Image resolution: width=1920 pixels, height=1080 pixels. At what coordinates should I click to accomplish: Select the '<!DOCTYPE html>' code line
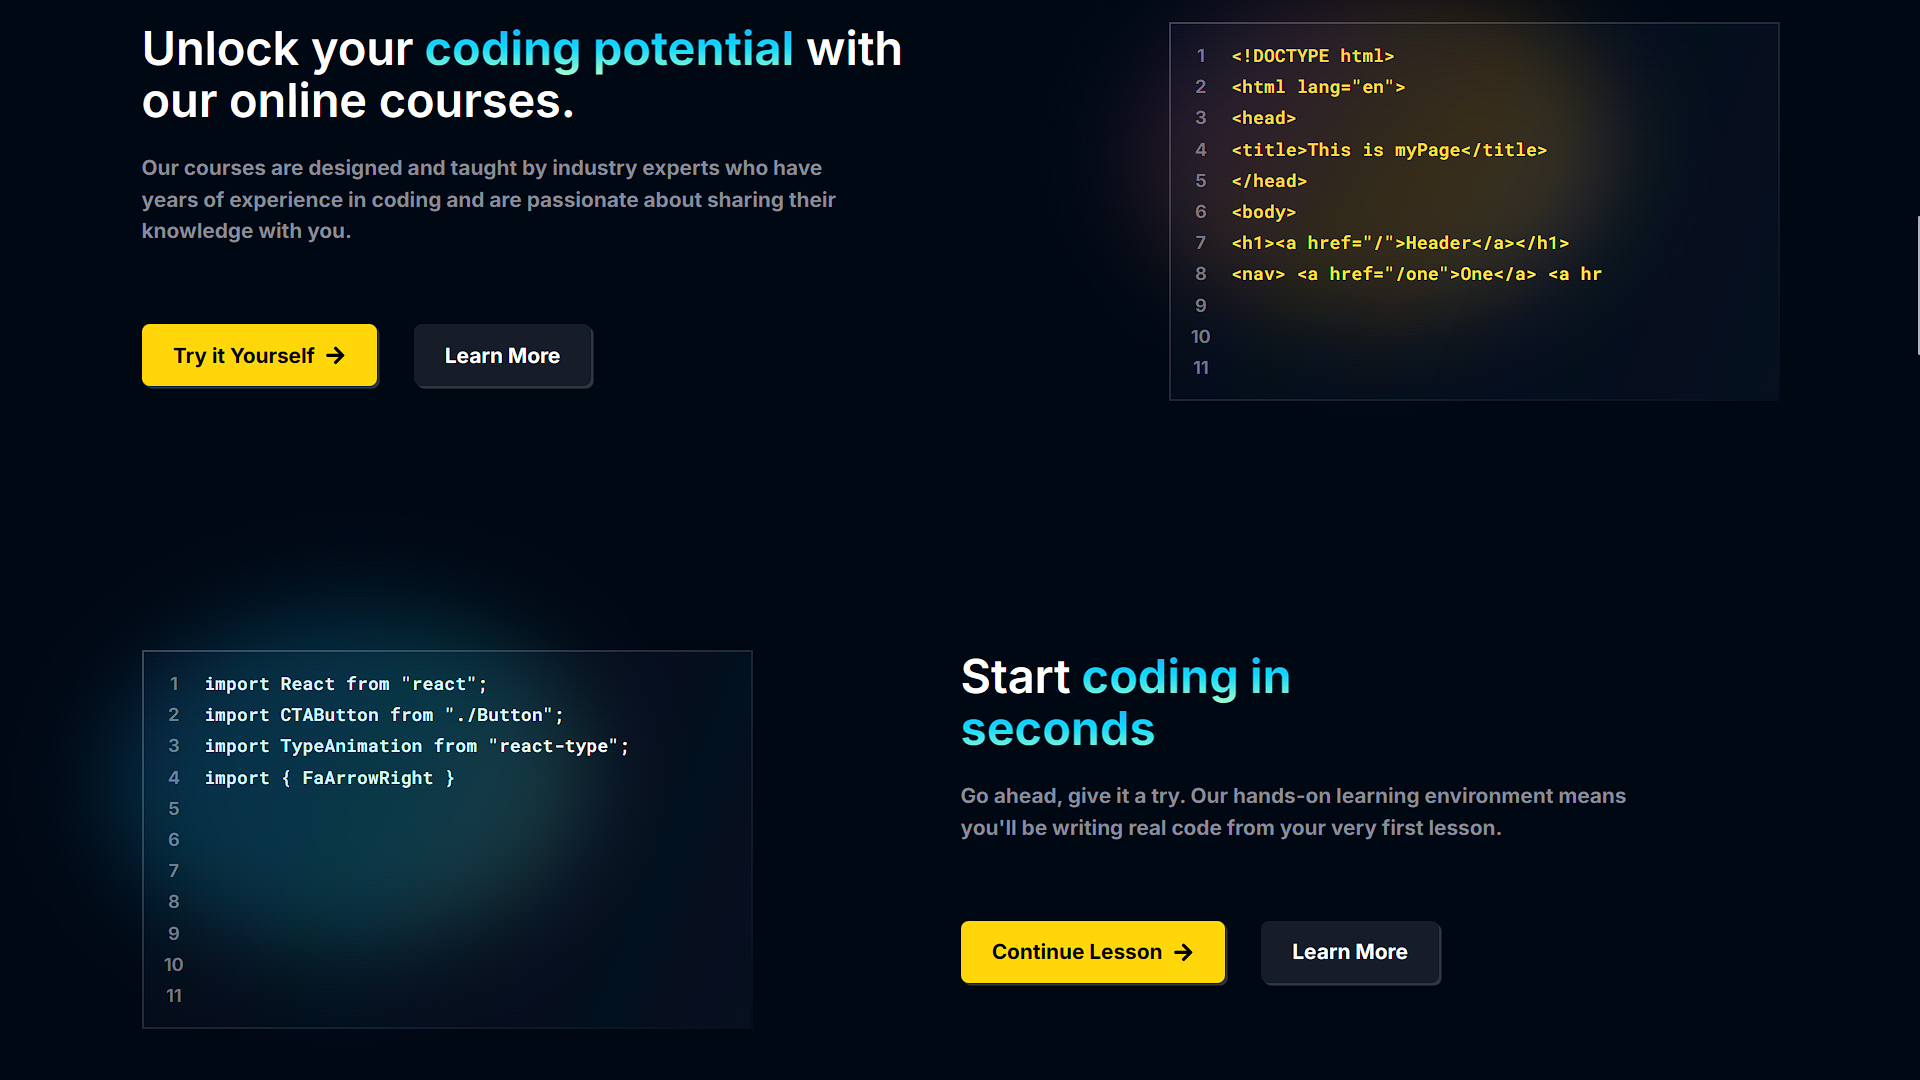point(1312,56)
